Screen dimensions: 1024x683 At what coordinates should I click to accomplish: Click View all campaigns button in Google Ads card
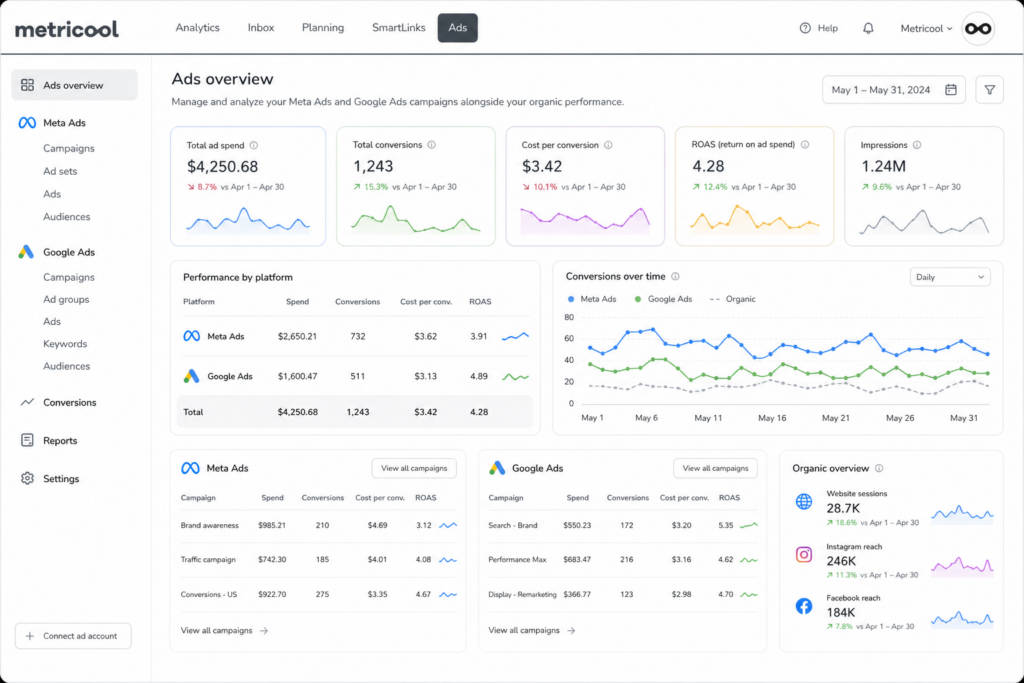point(715,468)
